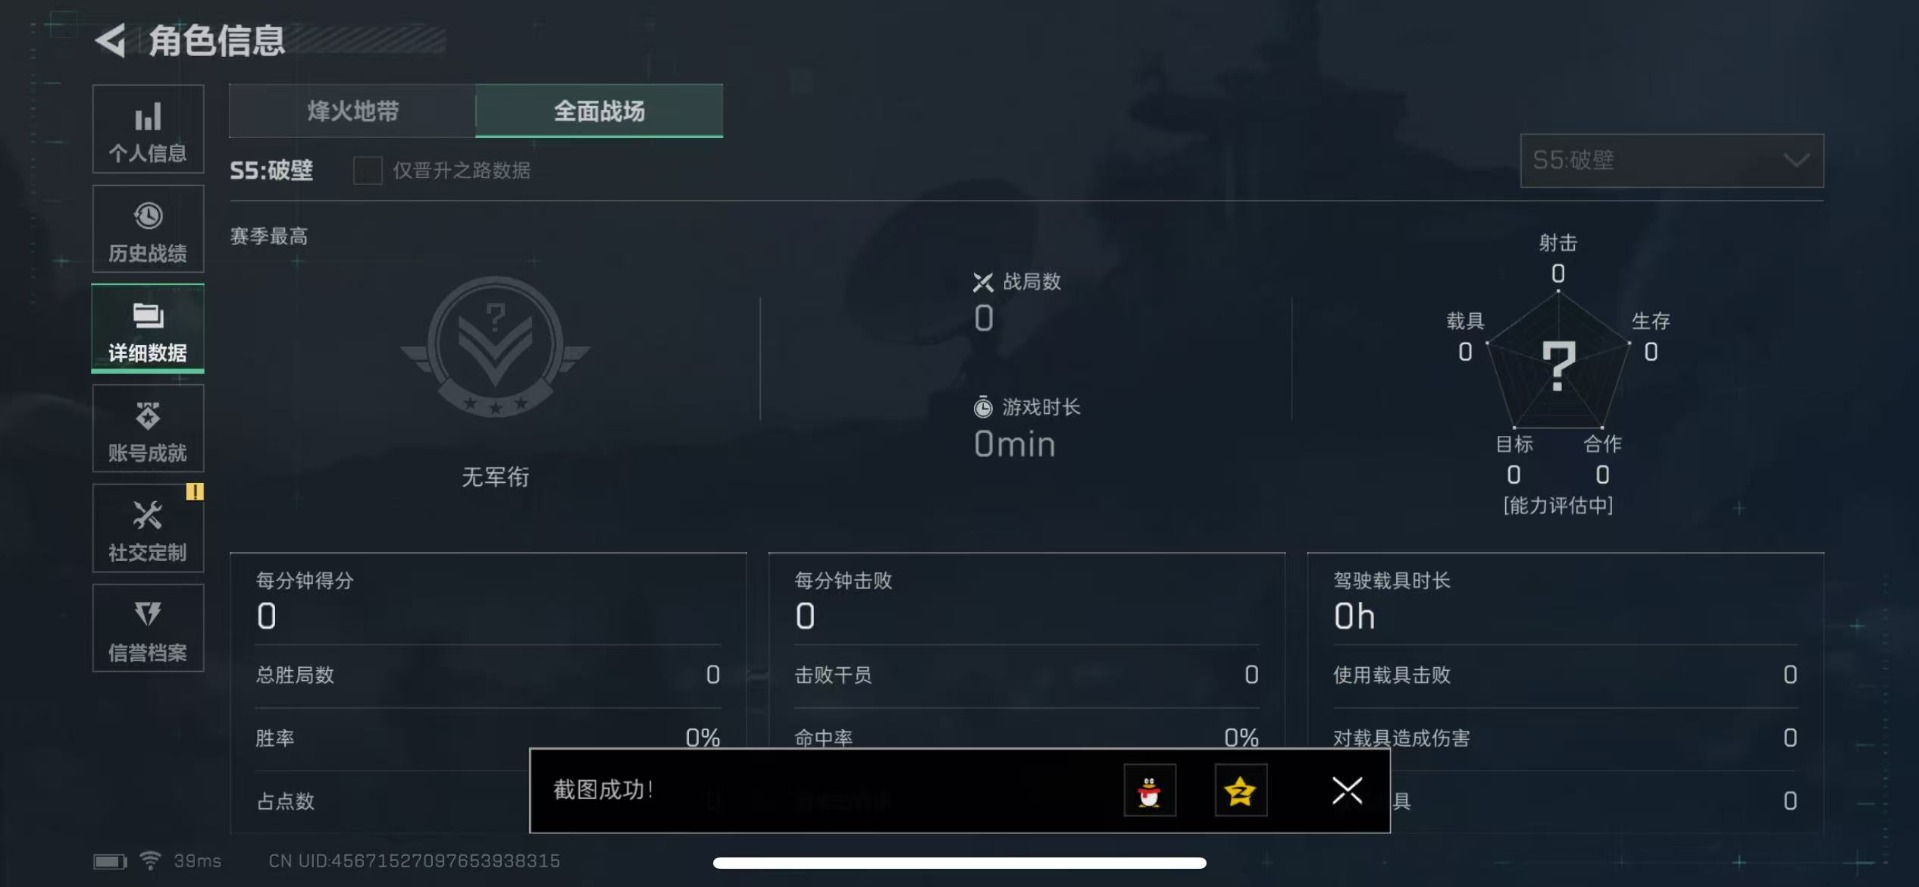Open the 个人信息 sidebar section
The width and height of the screenshot is (1919, 887).
pyautogui.click(x=148, y=129)
